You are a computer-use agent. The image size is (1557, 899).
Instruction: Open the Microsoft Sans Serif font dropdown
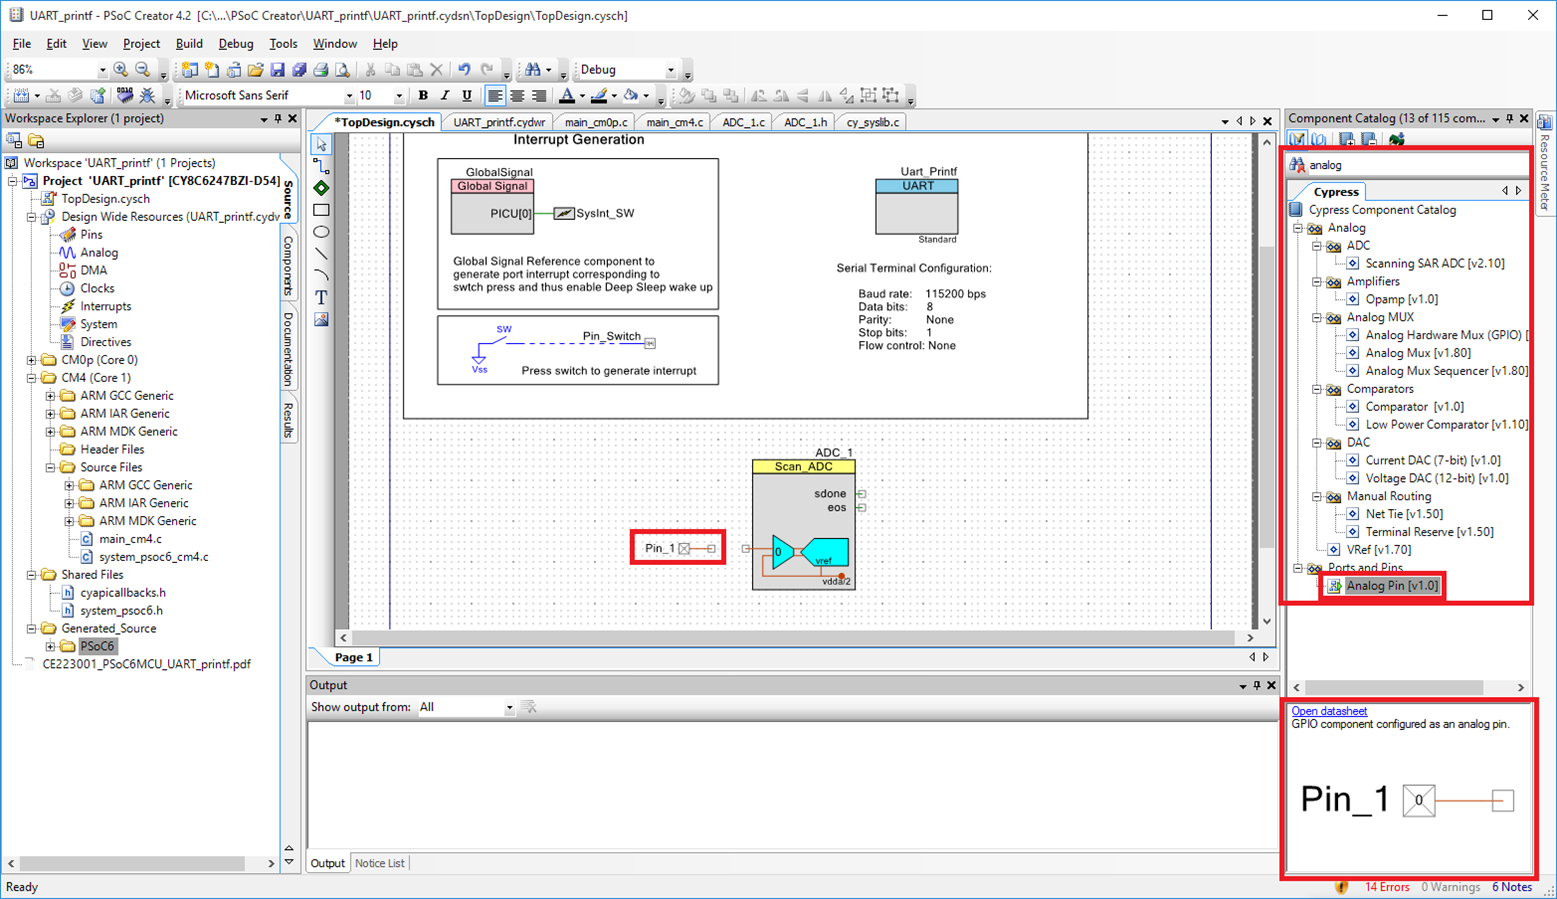click(349, 96)
